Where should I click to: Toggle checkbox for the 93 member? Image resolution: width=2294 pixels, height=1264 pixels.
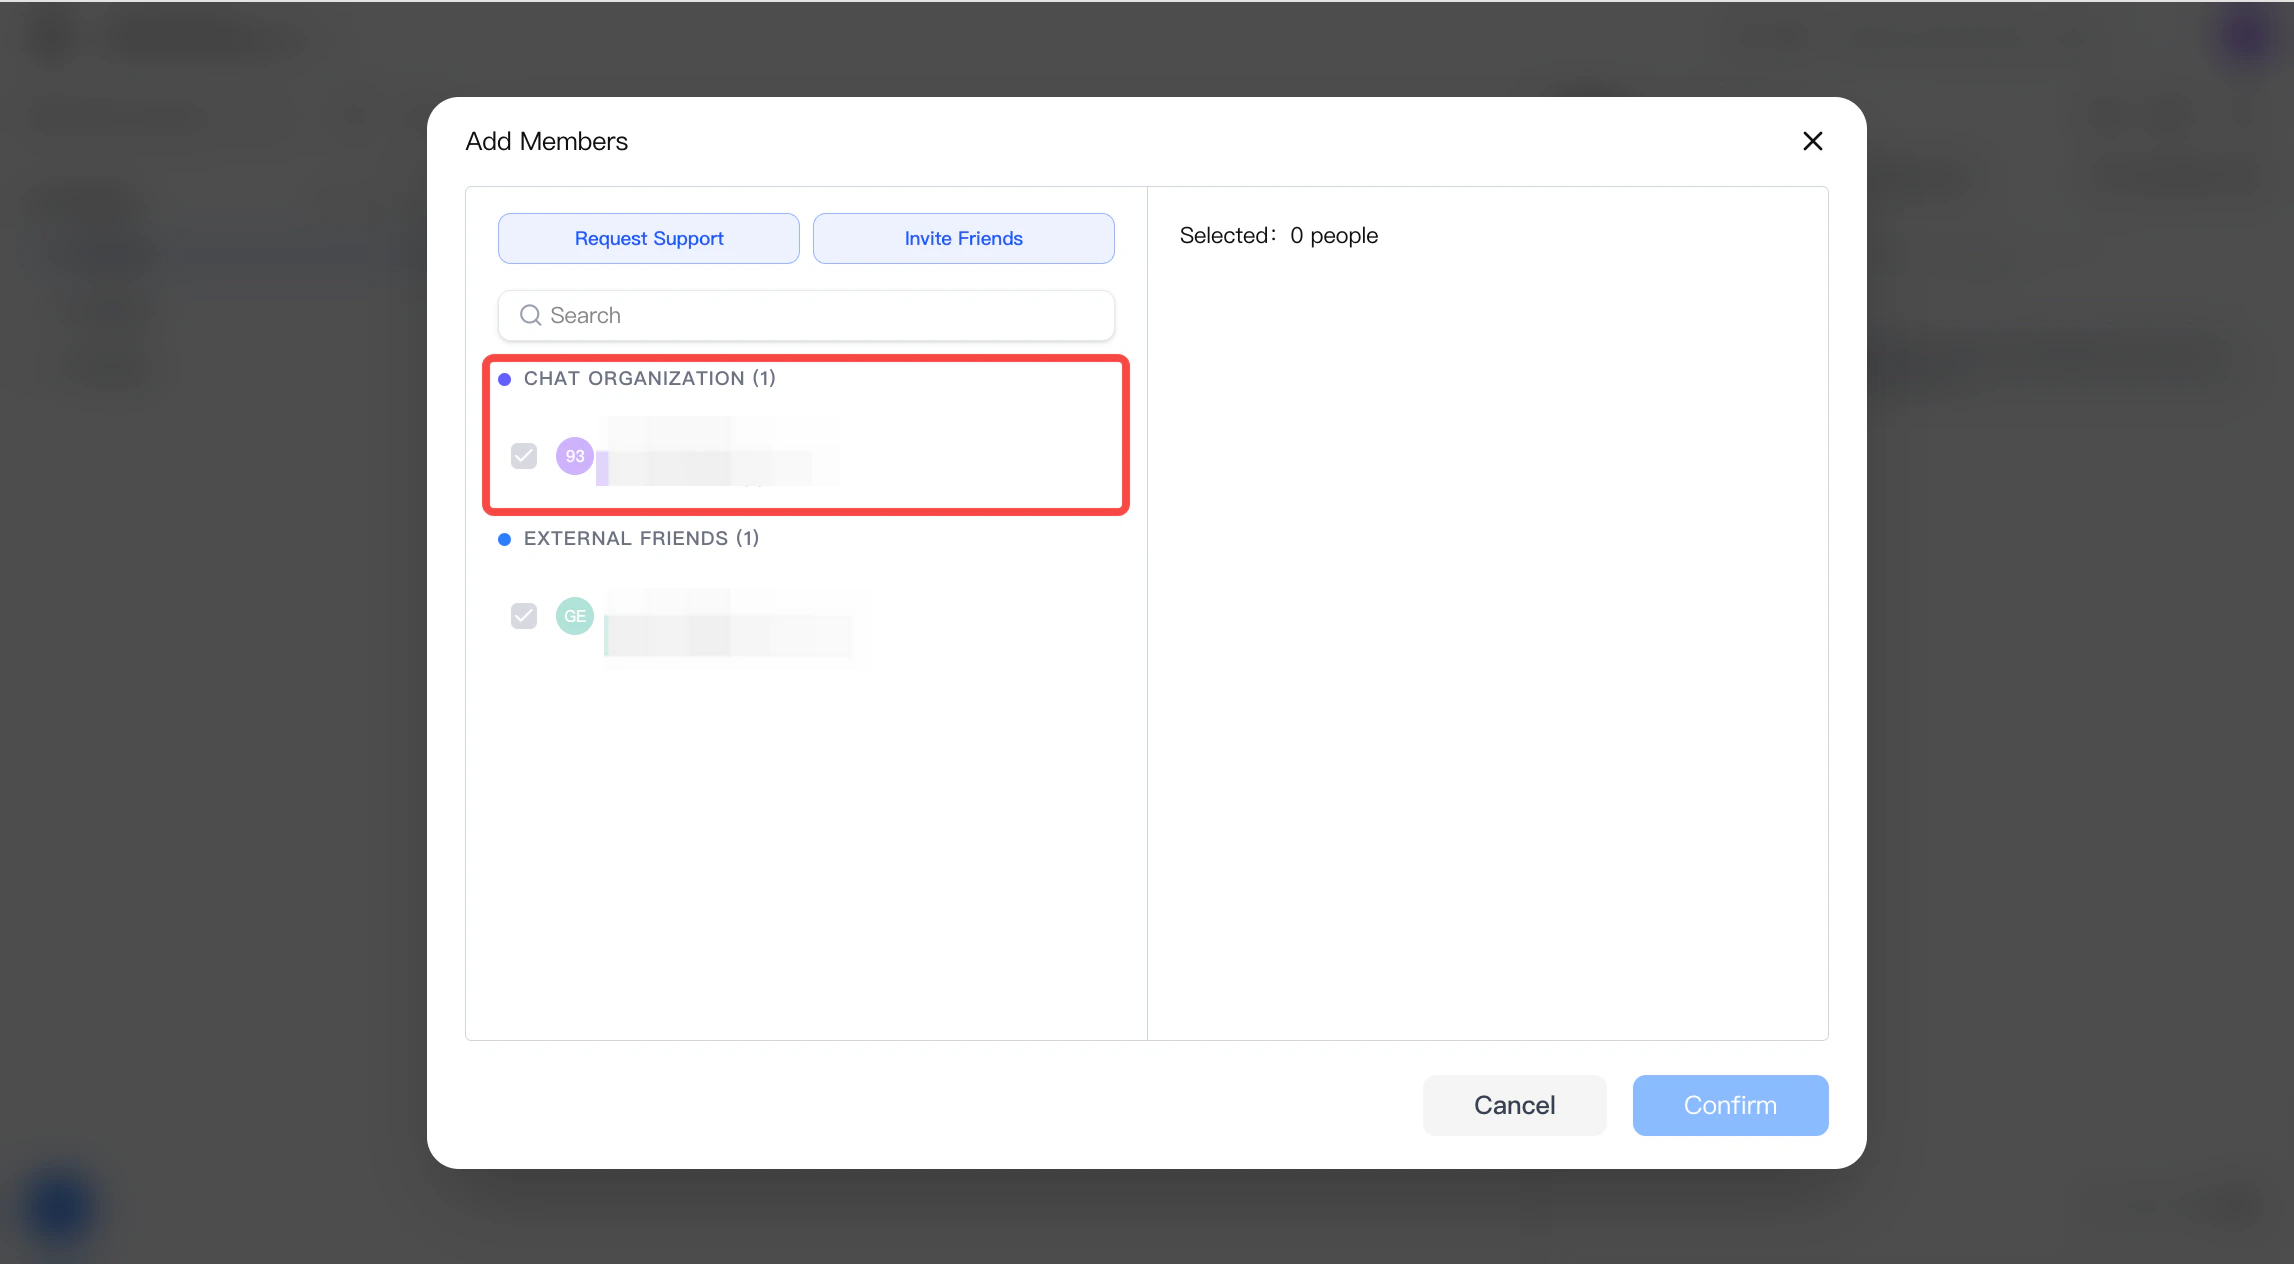coord(524,456)
